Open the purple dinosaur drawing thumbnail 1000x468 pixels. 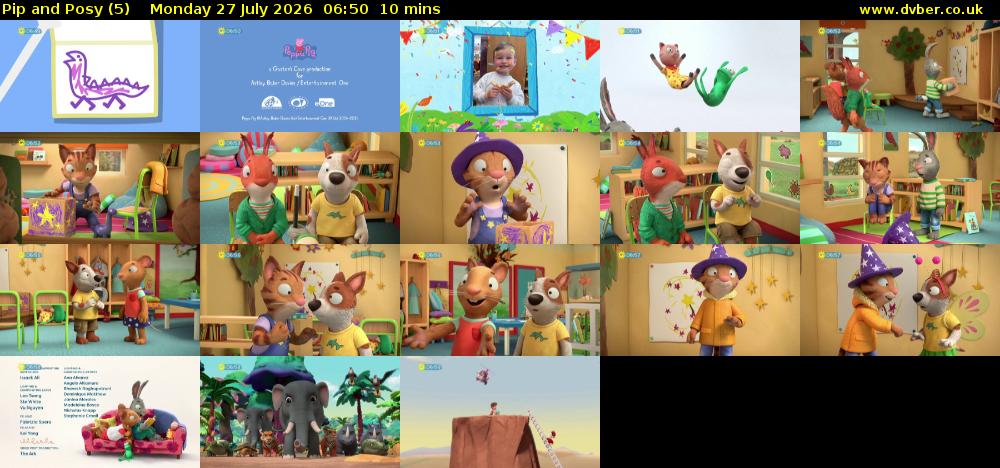[x=100, y=76]
